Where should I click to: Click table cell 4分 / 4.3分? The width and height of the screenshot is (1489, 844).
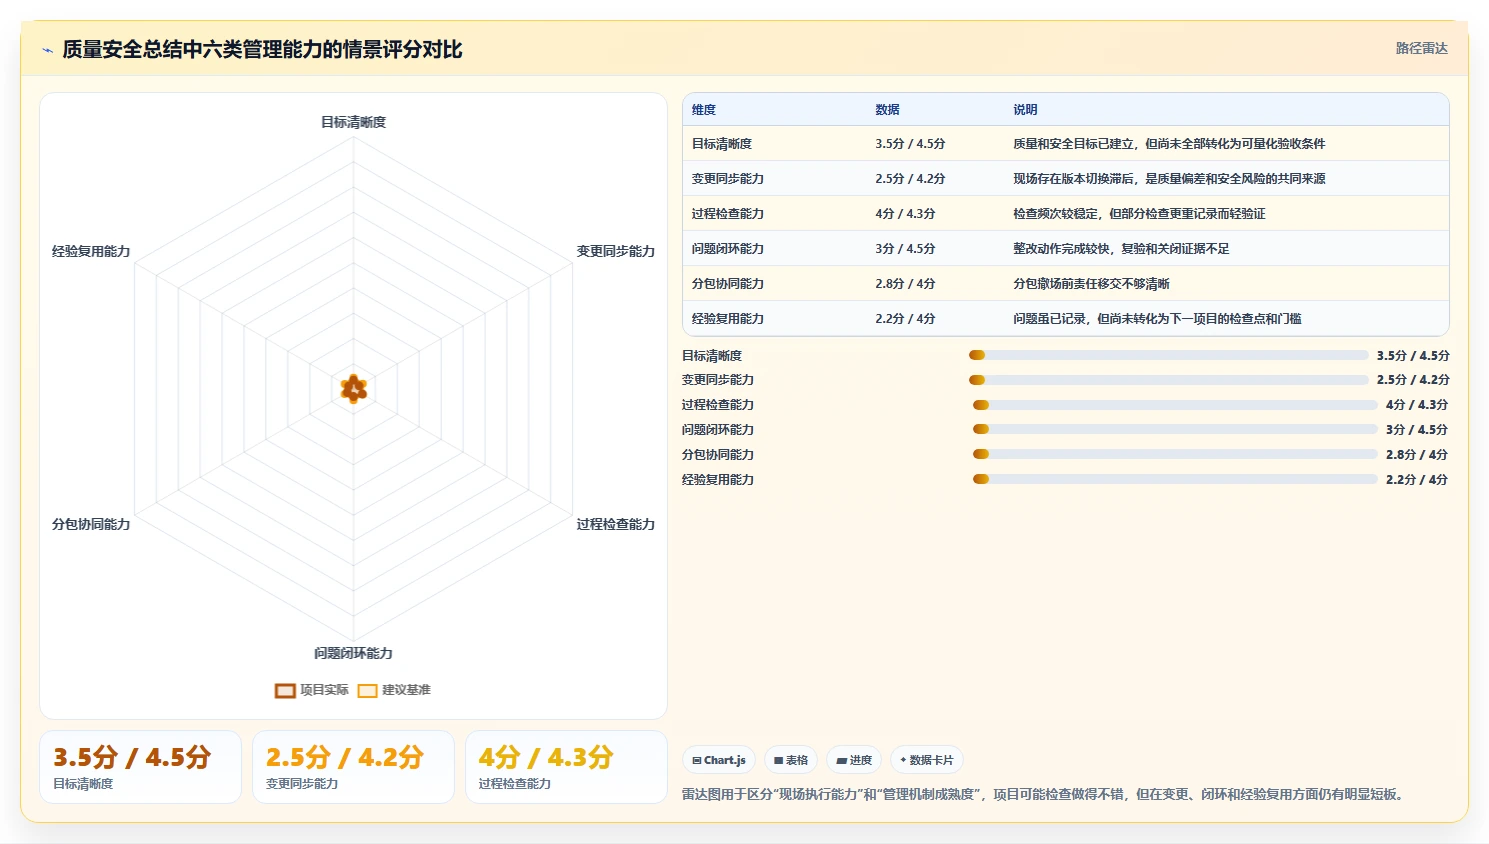pyautogui.click(x=905, y=214)
